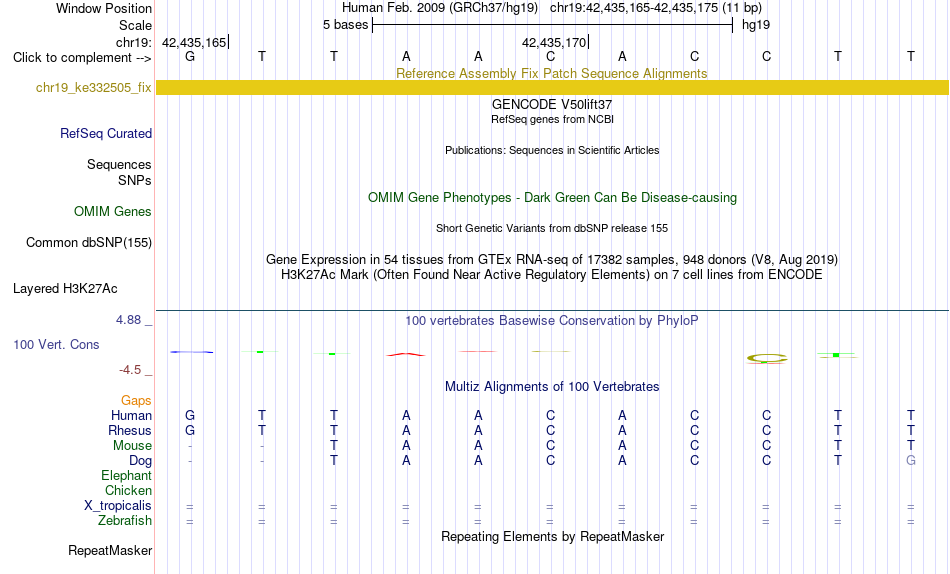Click 'Reference Assembly Fix Patch Sequence Alignments' title
Screen dimensions: 950x574
552,73
